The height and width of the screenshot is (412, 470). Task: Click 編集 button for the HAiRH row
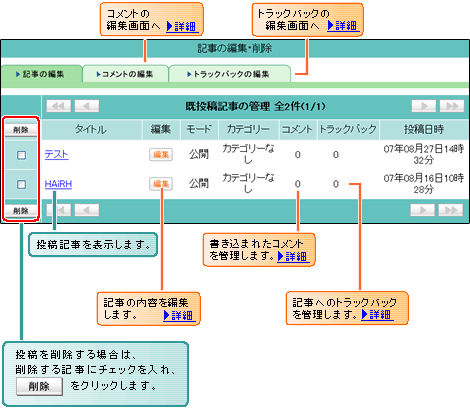161,184
